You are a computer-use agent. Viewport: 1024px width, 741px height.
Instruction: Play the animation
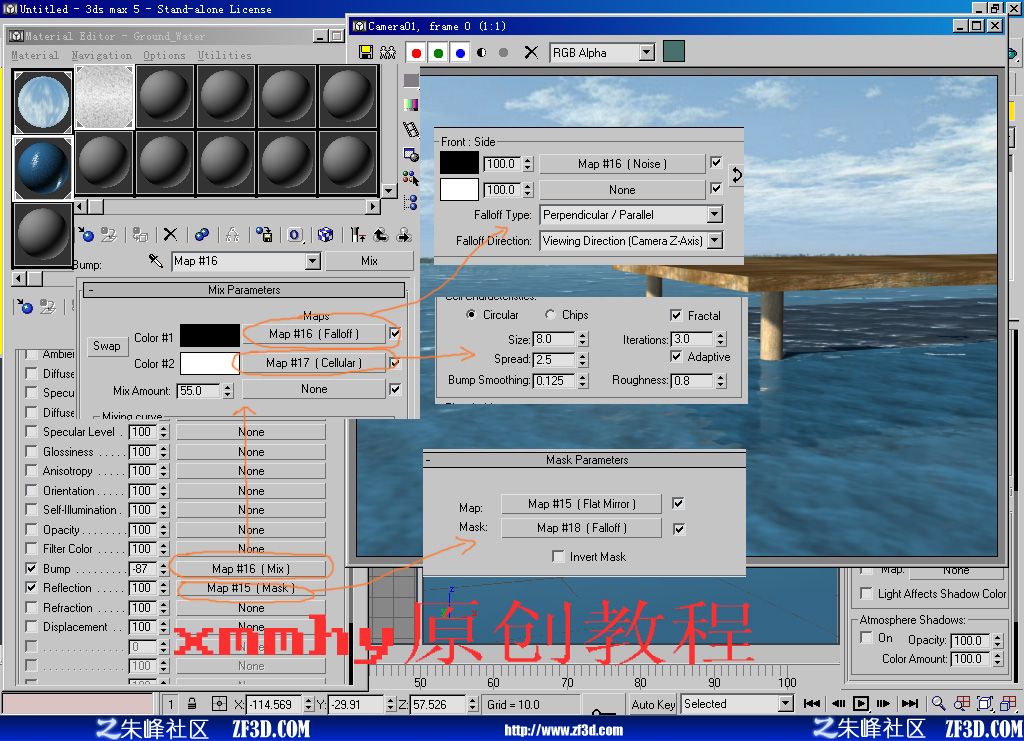tap(861, 703)
